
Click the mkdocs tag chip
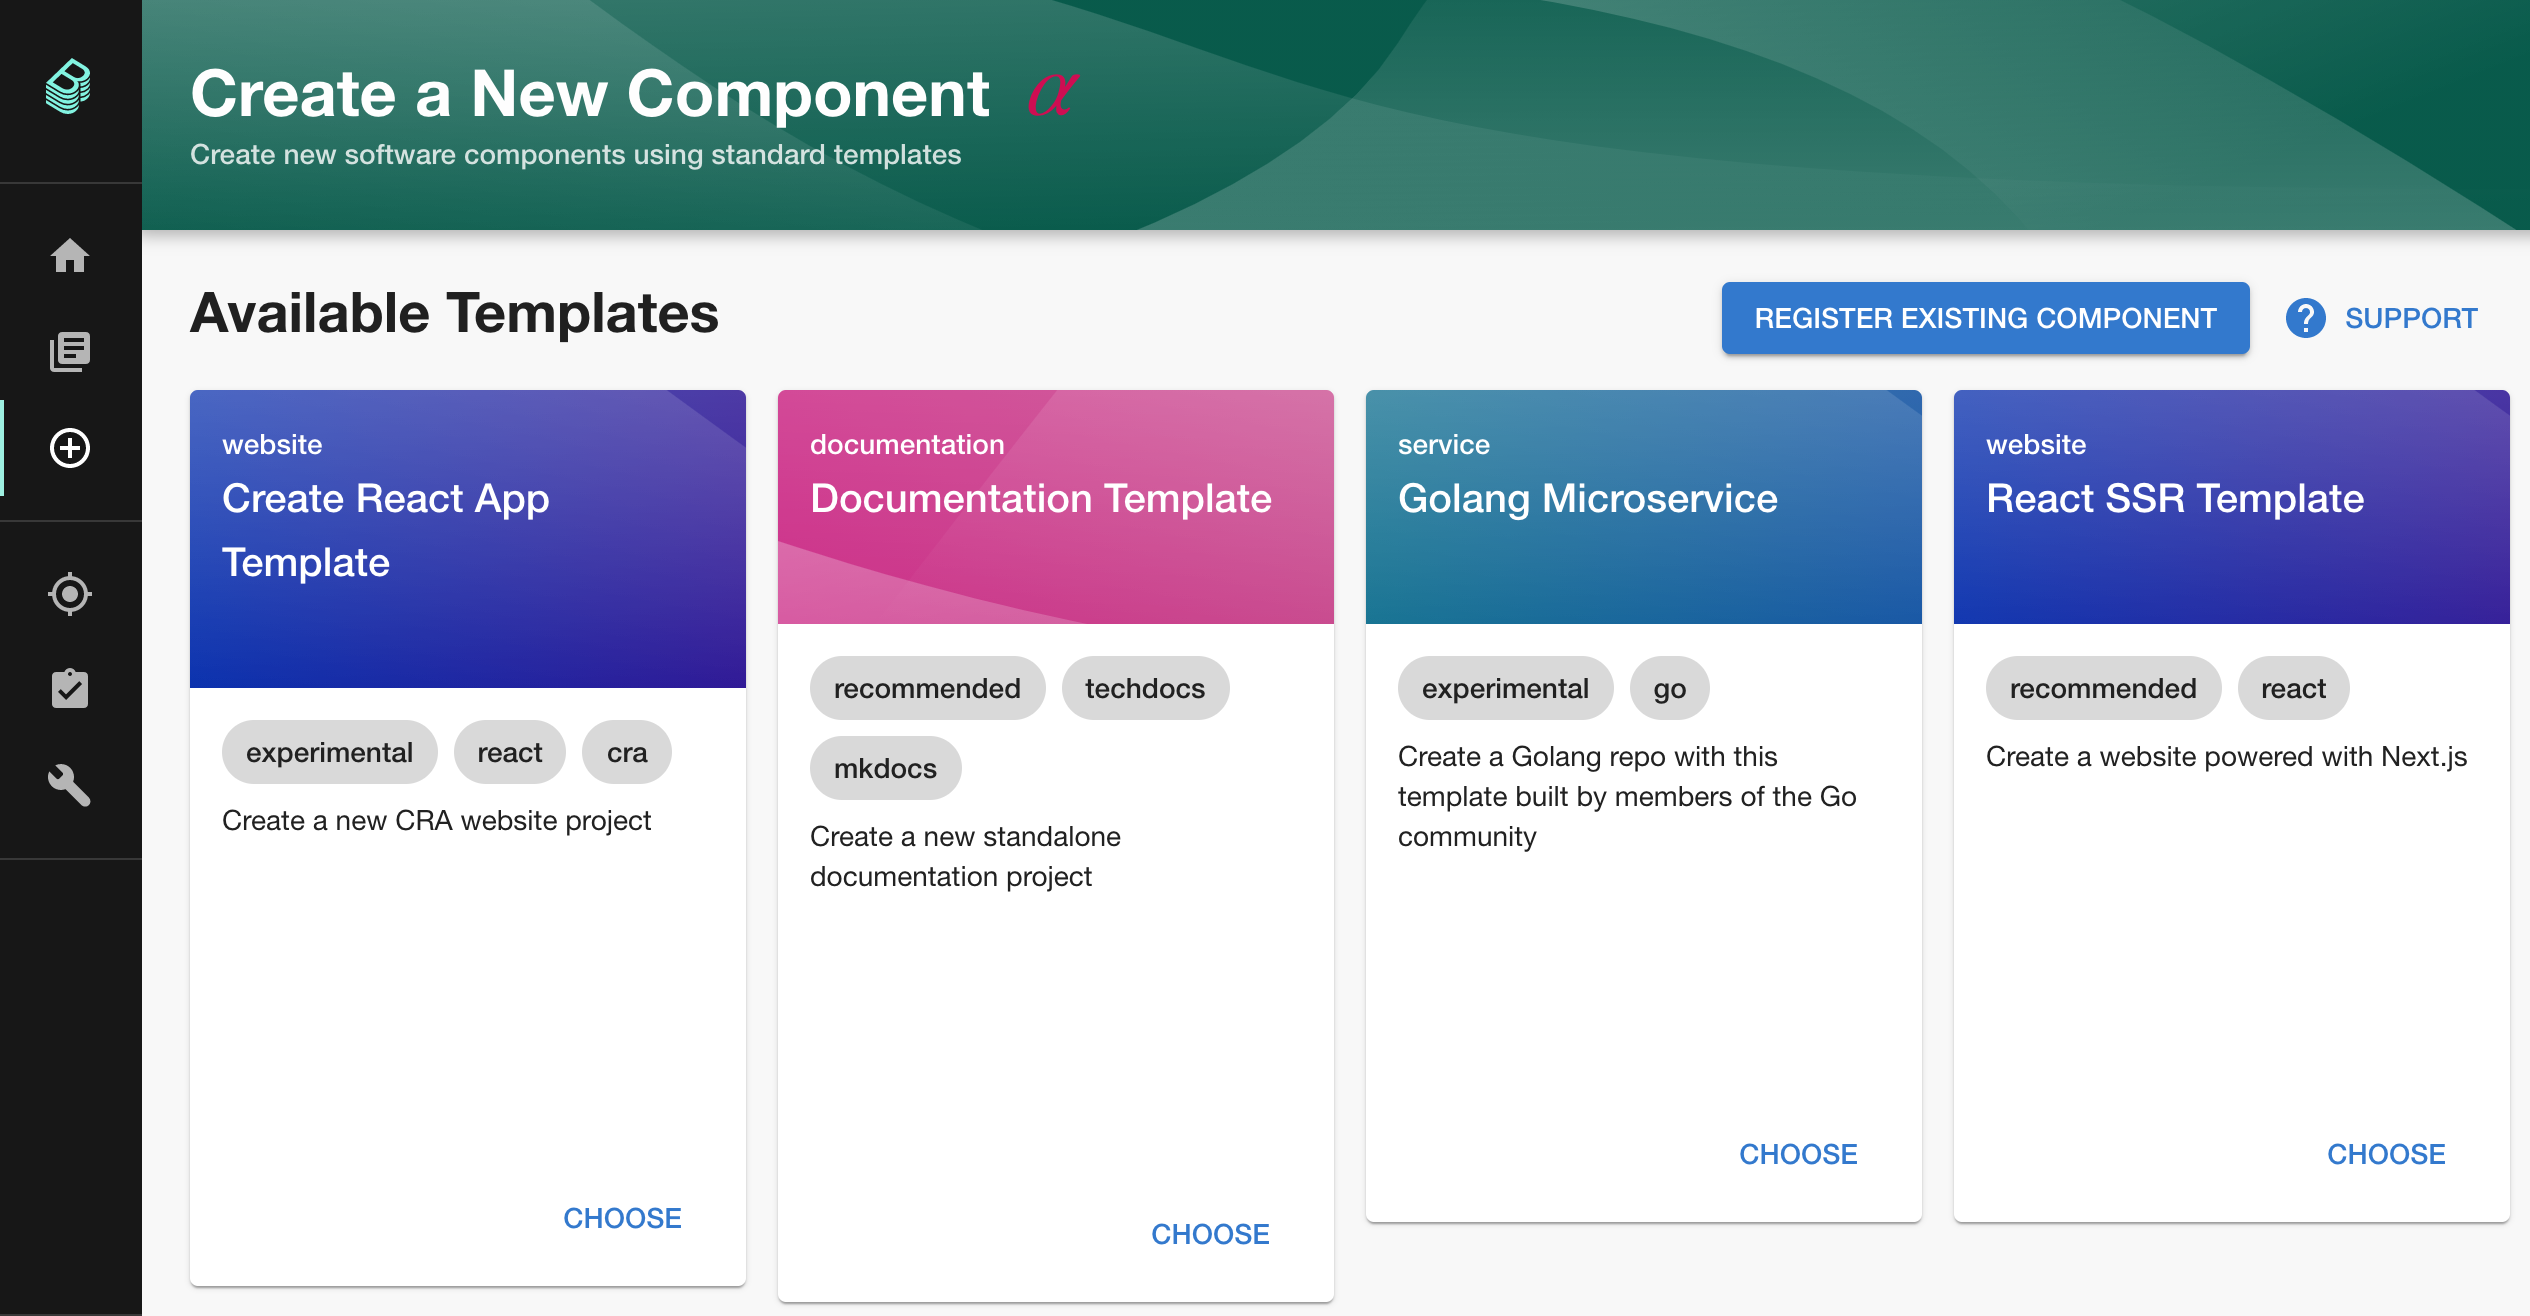[x=885, y=768]
